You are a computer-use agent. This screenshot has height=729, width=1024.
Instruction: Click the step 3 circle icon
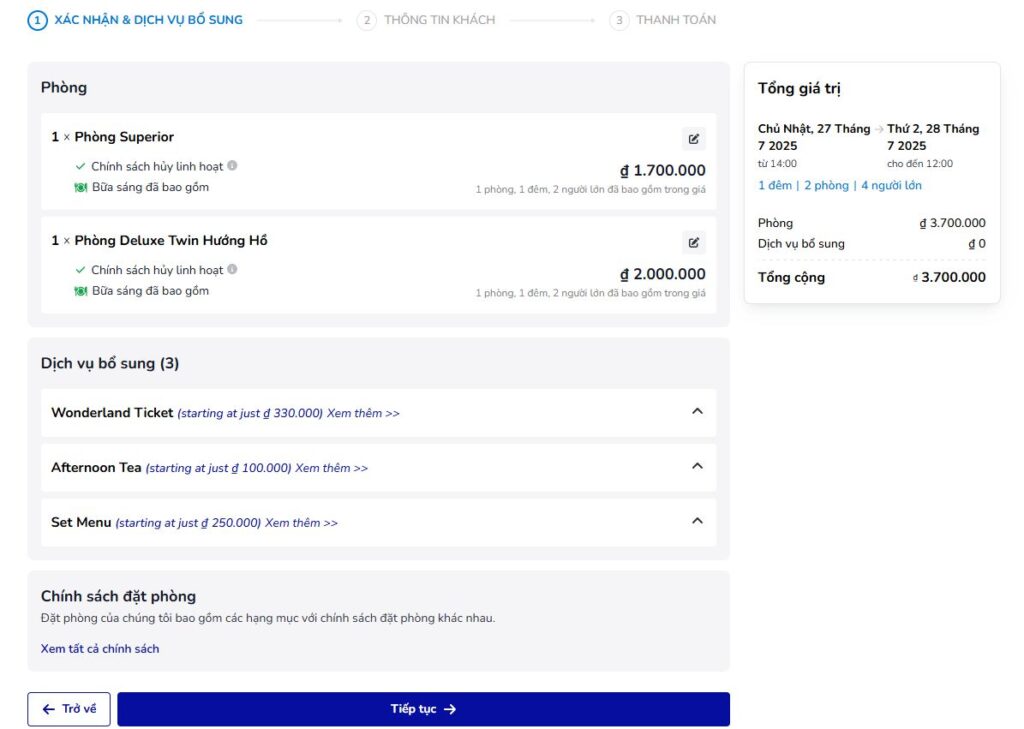click(x=619, y=20)
